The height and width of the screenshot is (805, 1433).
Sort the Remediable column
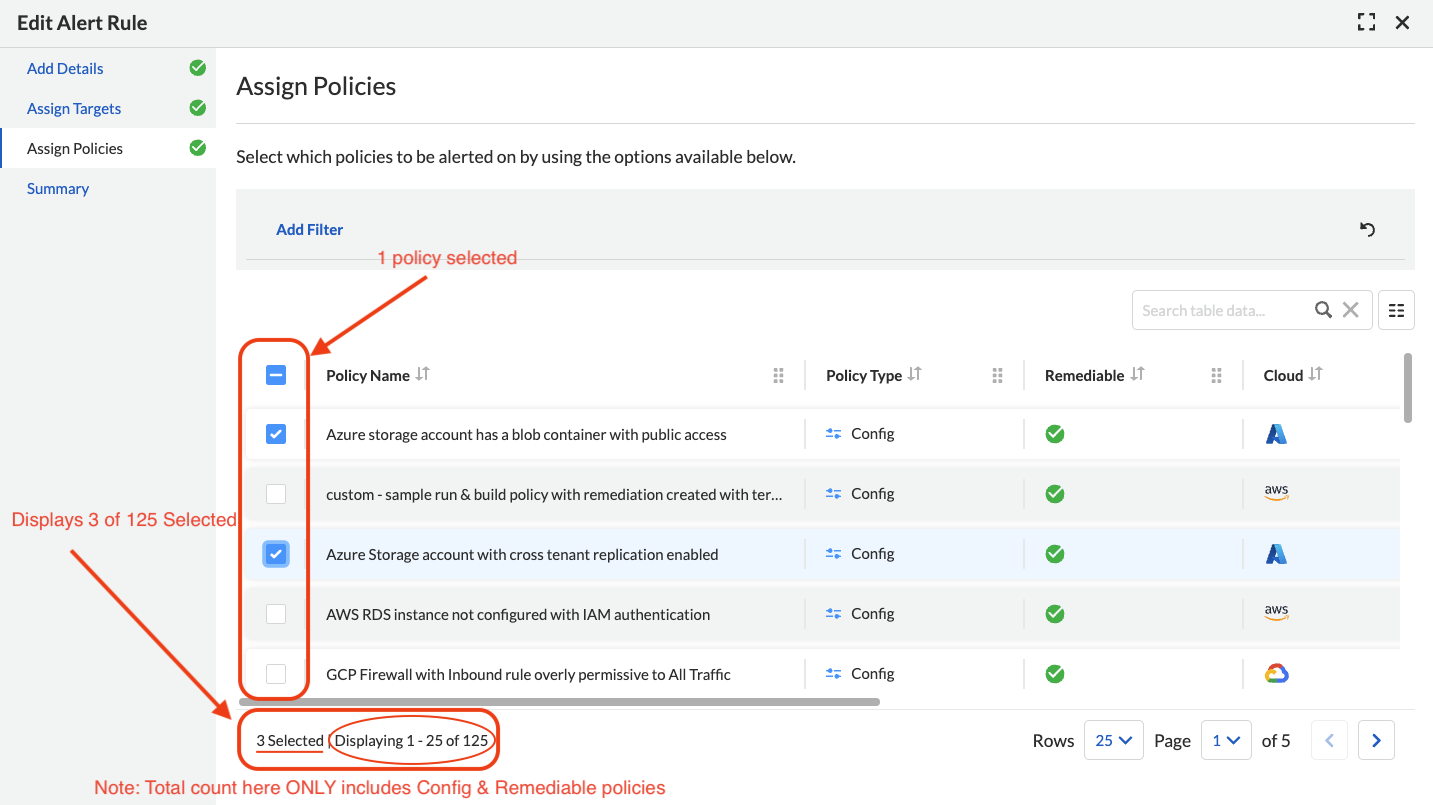point(1137,374)
